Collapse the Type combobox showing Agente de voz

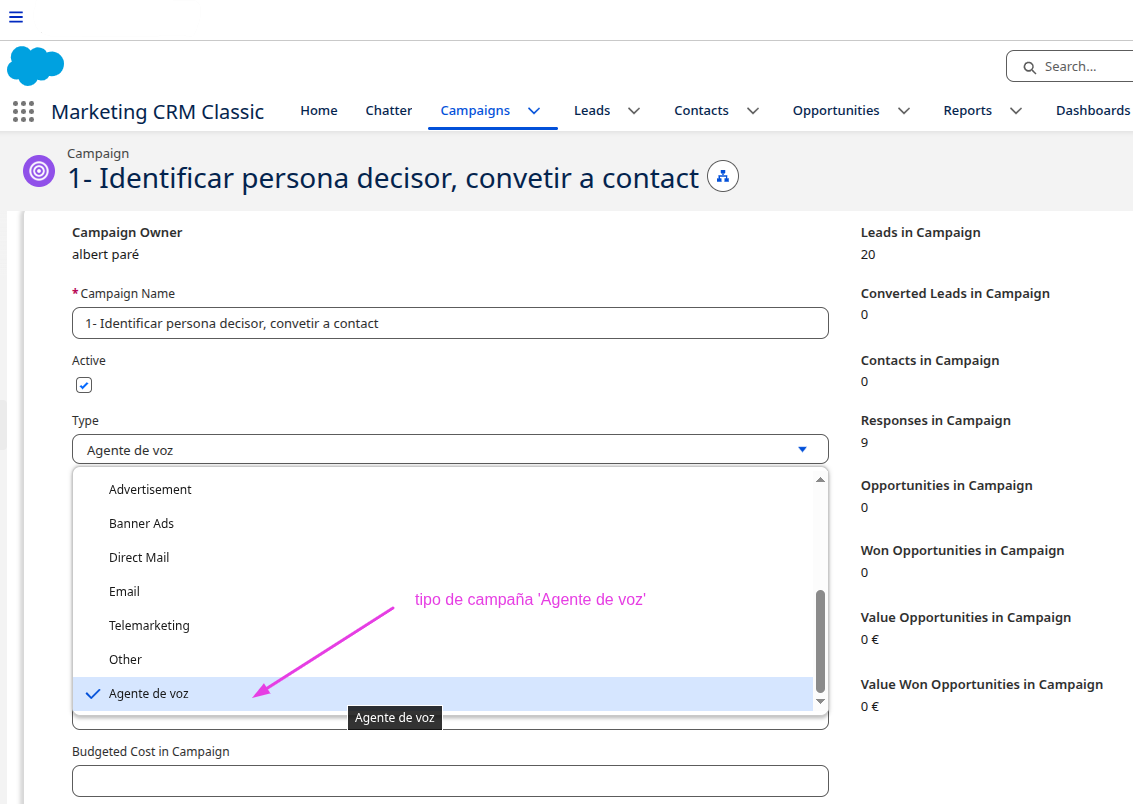point(450,449)
